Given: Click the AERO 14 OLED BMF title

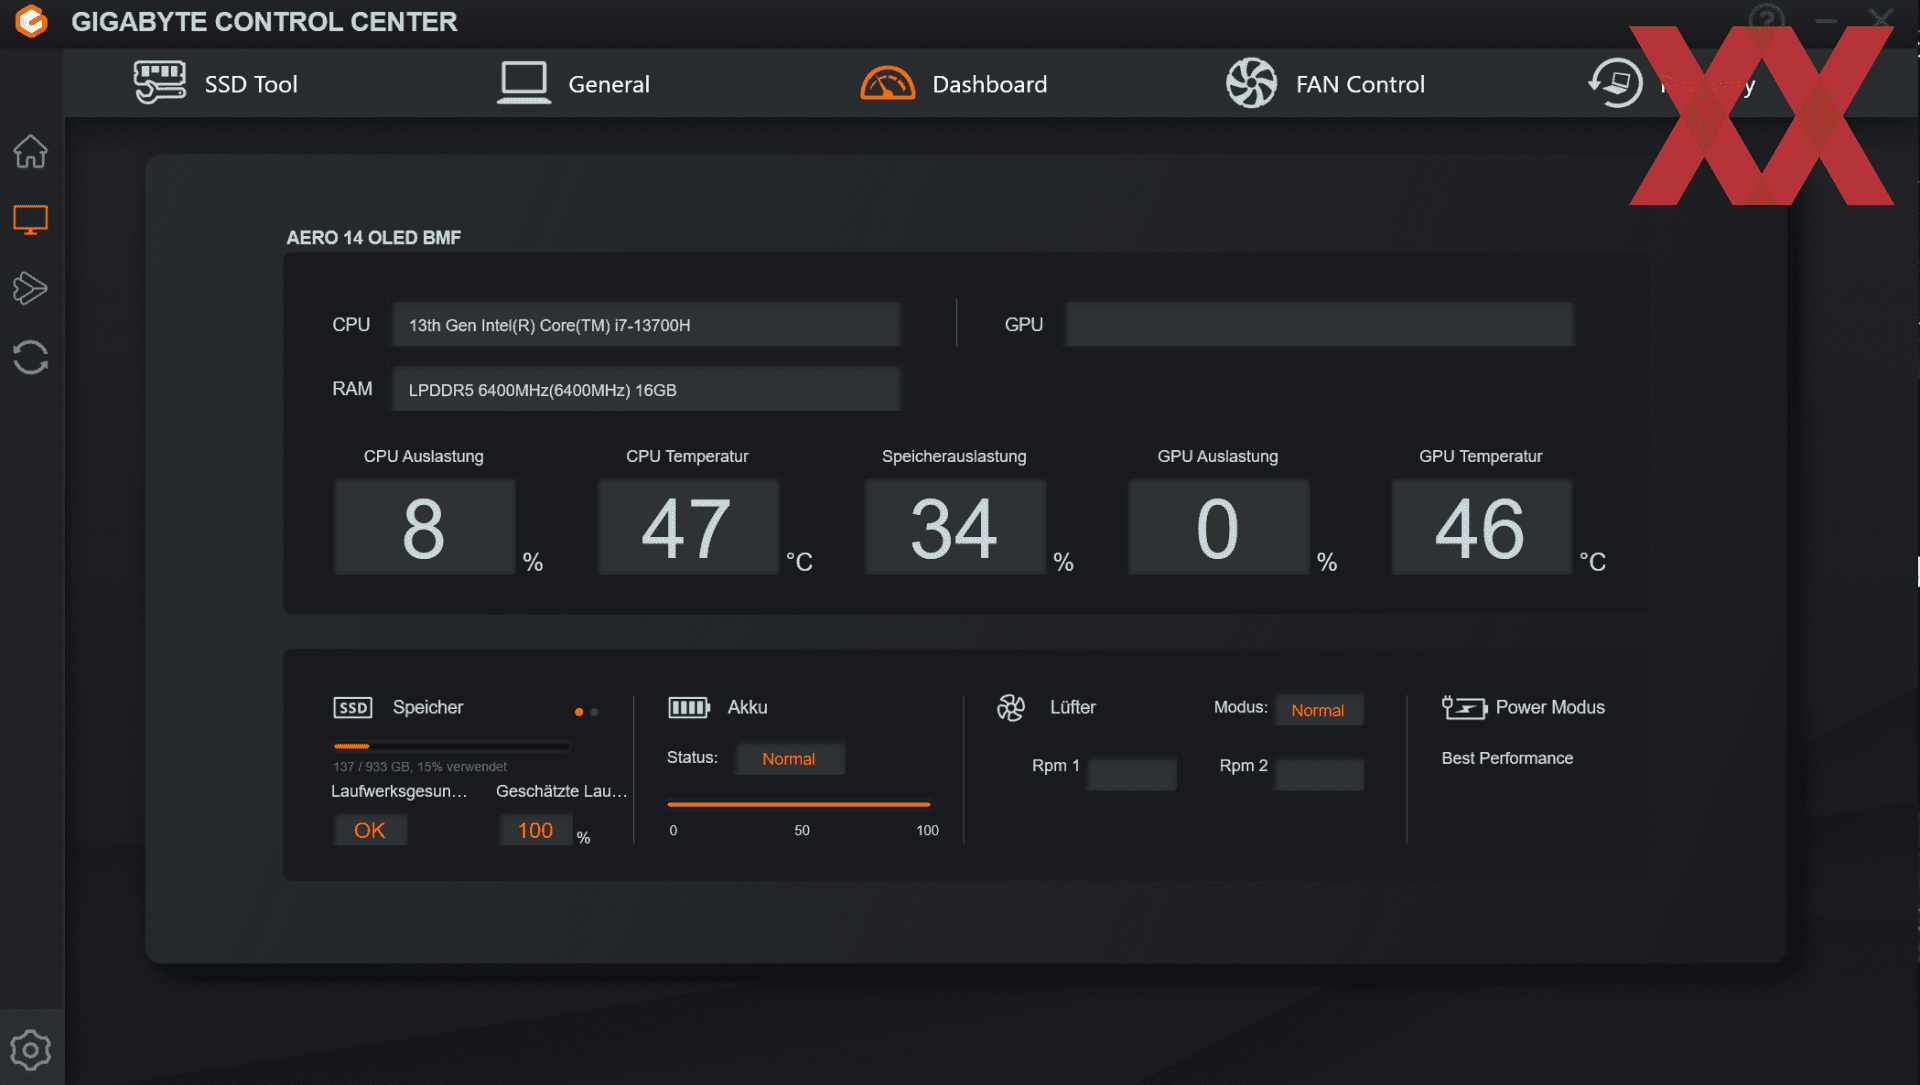Looking at the screenshot, I should pos(374,238).
